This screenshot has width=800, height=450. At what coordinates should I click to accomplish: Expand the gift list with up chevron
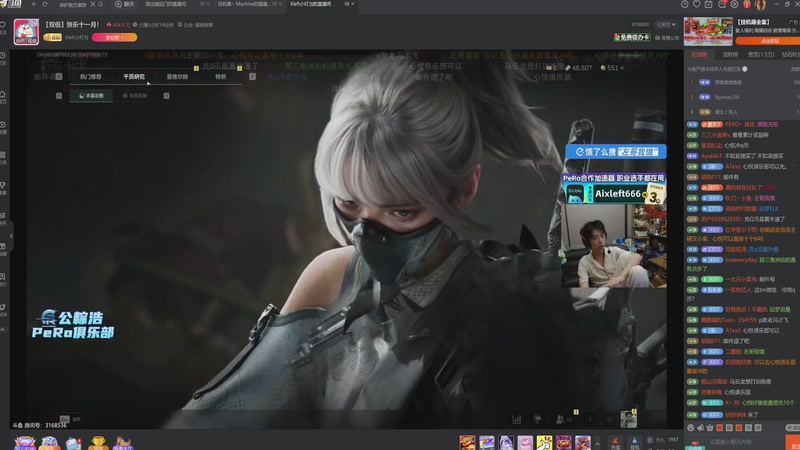point(597,443)
